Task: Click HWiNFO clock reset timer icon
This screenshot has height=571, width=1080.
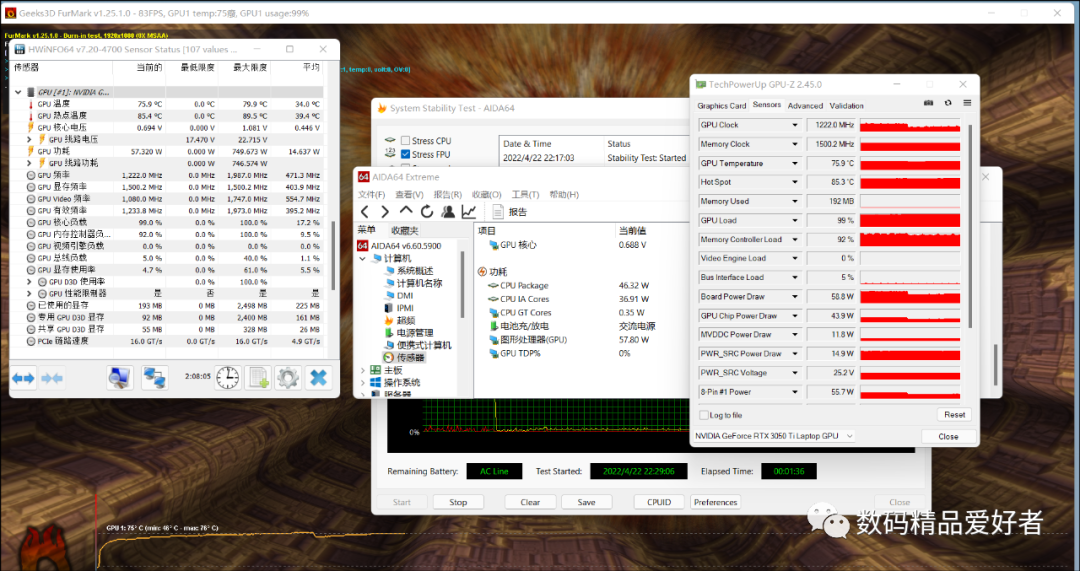Action: 227,377
